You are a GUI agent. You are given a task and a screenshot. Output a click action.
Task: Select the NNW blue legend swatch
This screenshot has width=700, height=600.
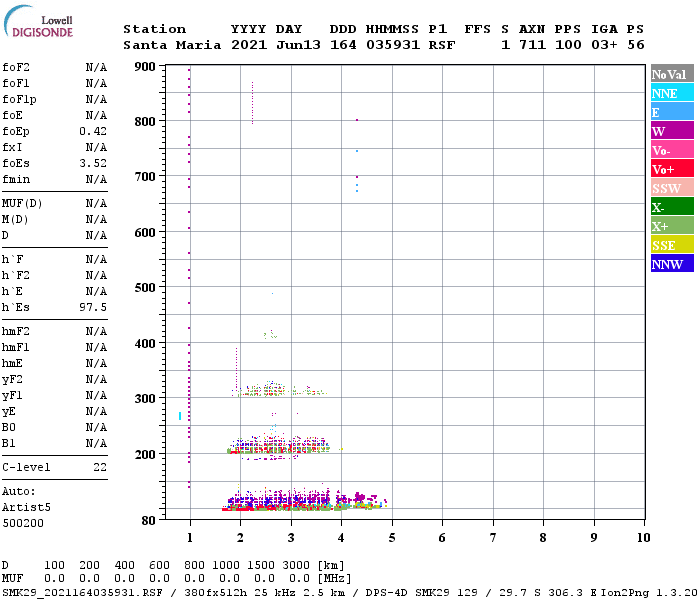pyautogui.click(x=672, y=264)
